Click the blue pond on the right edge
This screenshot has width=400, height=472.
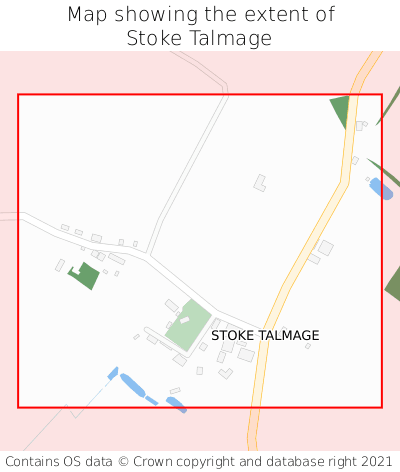381,189
